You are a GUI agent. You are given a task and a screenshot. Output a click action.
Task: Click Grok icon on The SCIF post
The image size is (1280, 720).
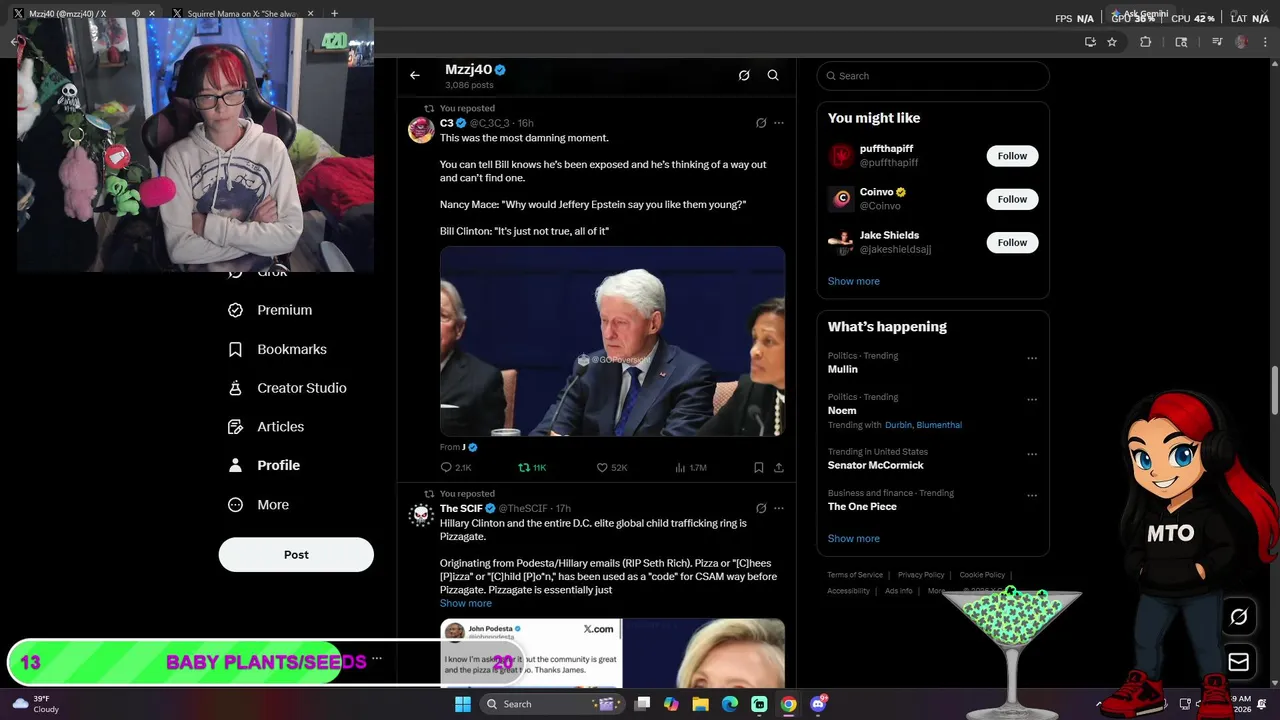761,508
